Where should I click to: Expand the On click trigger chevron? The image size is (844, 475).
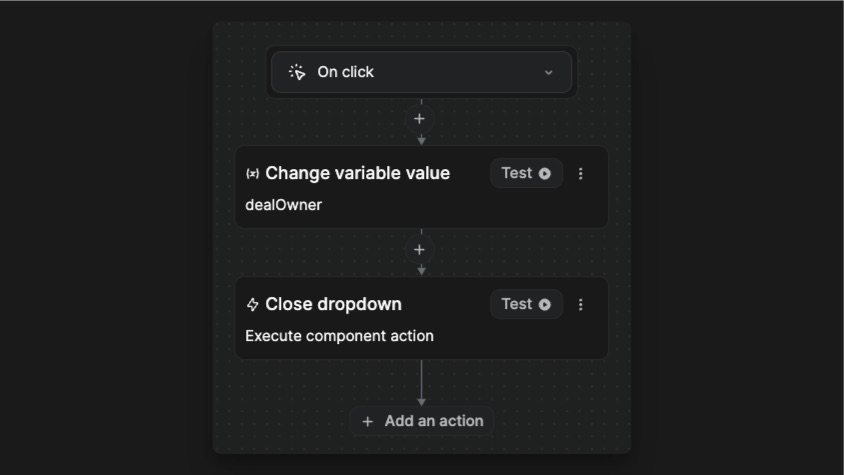[548, 72]
